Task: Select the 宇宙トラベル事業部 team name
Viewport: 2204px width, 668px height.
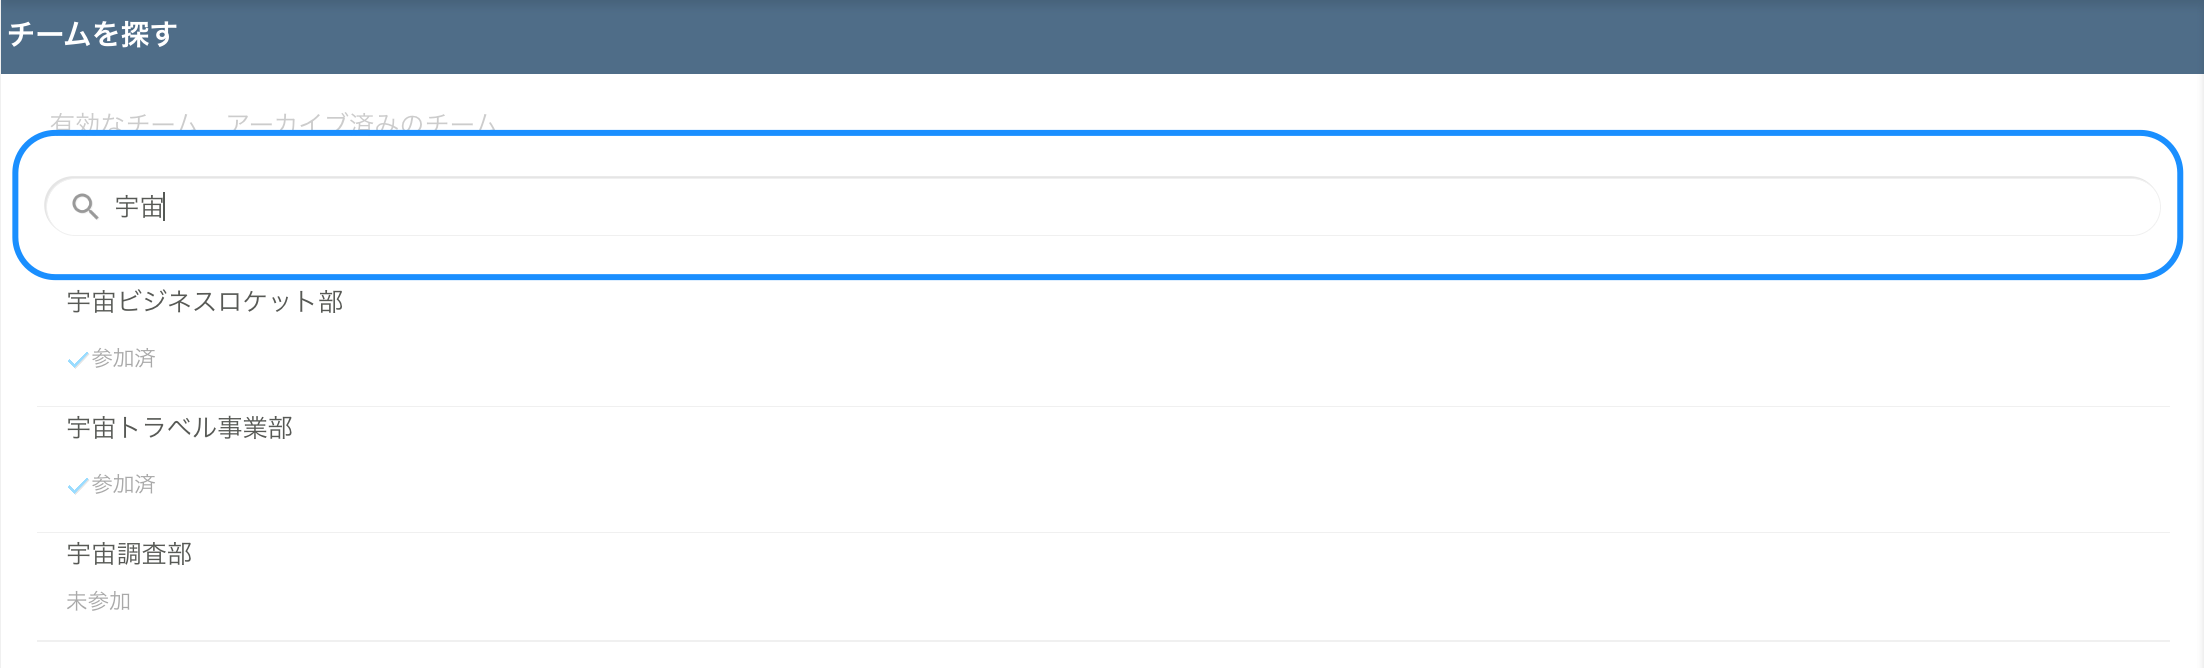Action: (180, 428)
